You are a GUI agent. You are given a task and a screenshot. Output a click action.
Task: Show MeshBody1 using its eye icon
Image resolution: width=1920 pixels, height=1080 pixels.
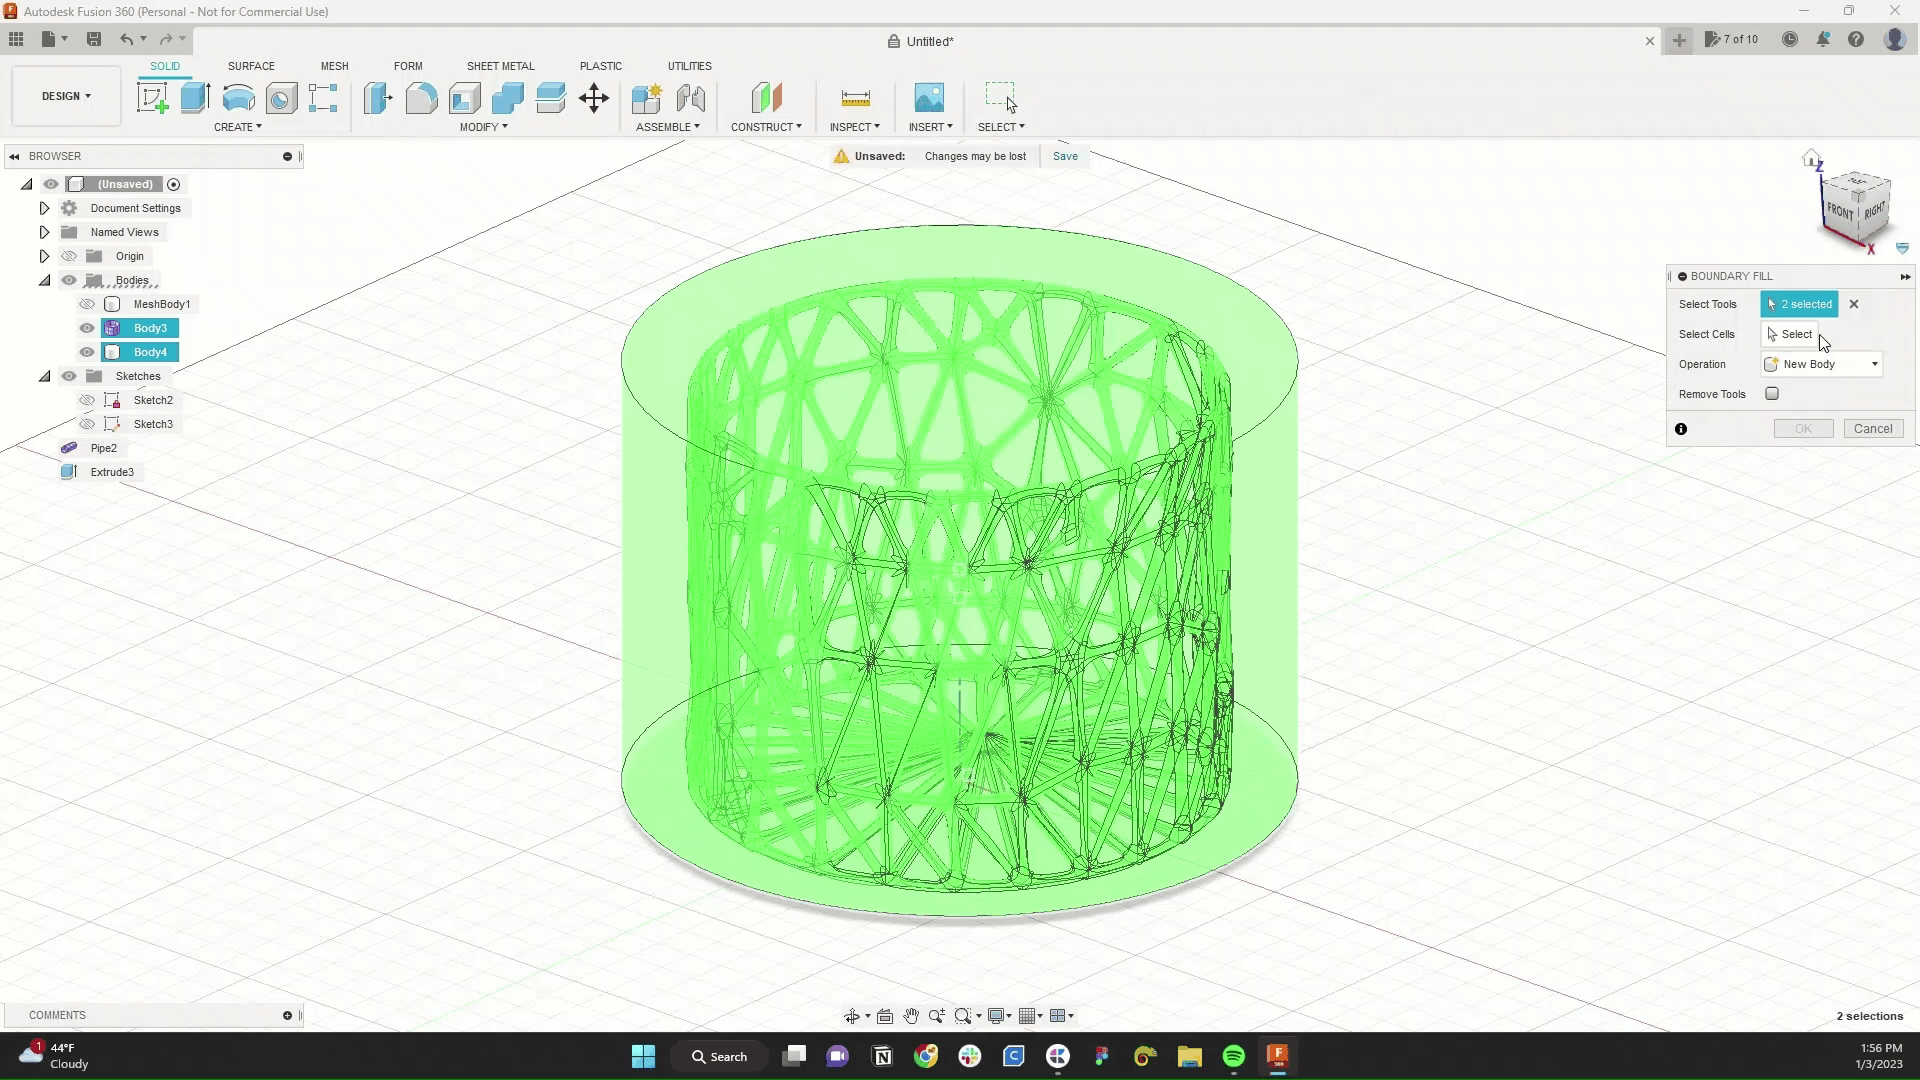pyautogui.click(x=87, y=304)
